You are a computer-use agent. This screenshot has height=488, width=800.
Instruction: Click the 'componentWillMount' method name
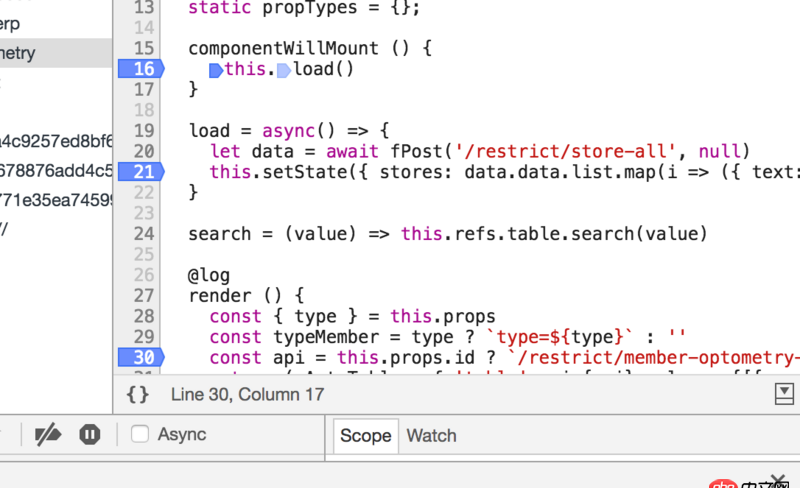284,48
